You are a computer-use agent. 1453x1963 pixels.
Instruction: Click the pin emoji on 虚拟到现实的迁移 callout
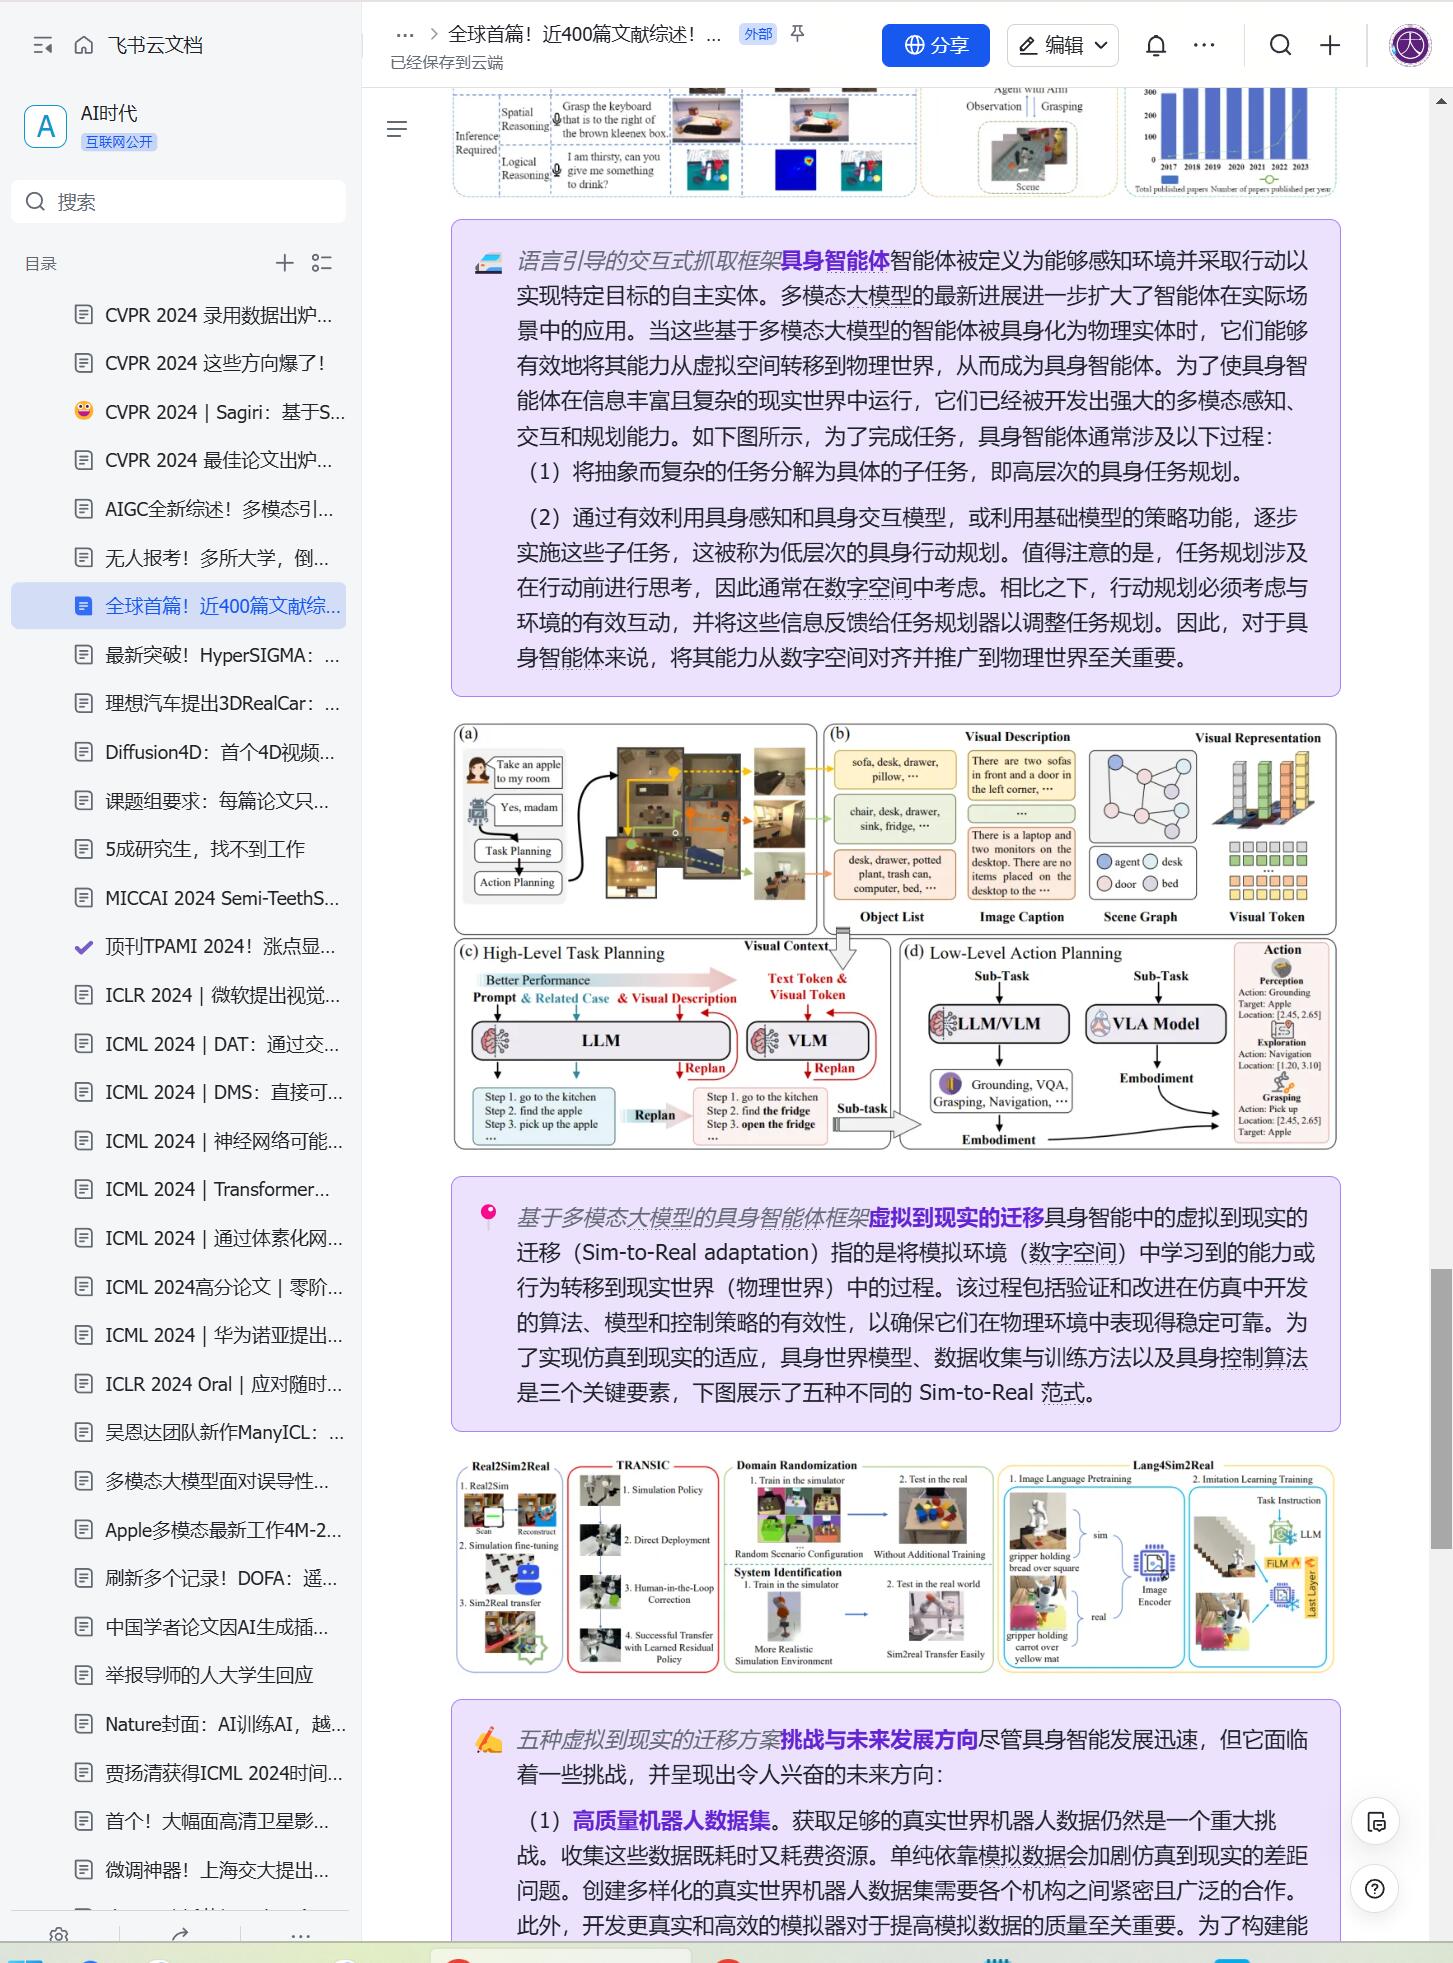point(488,1217)
